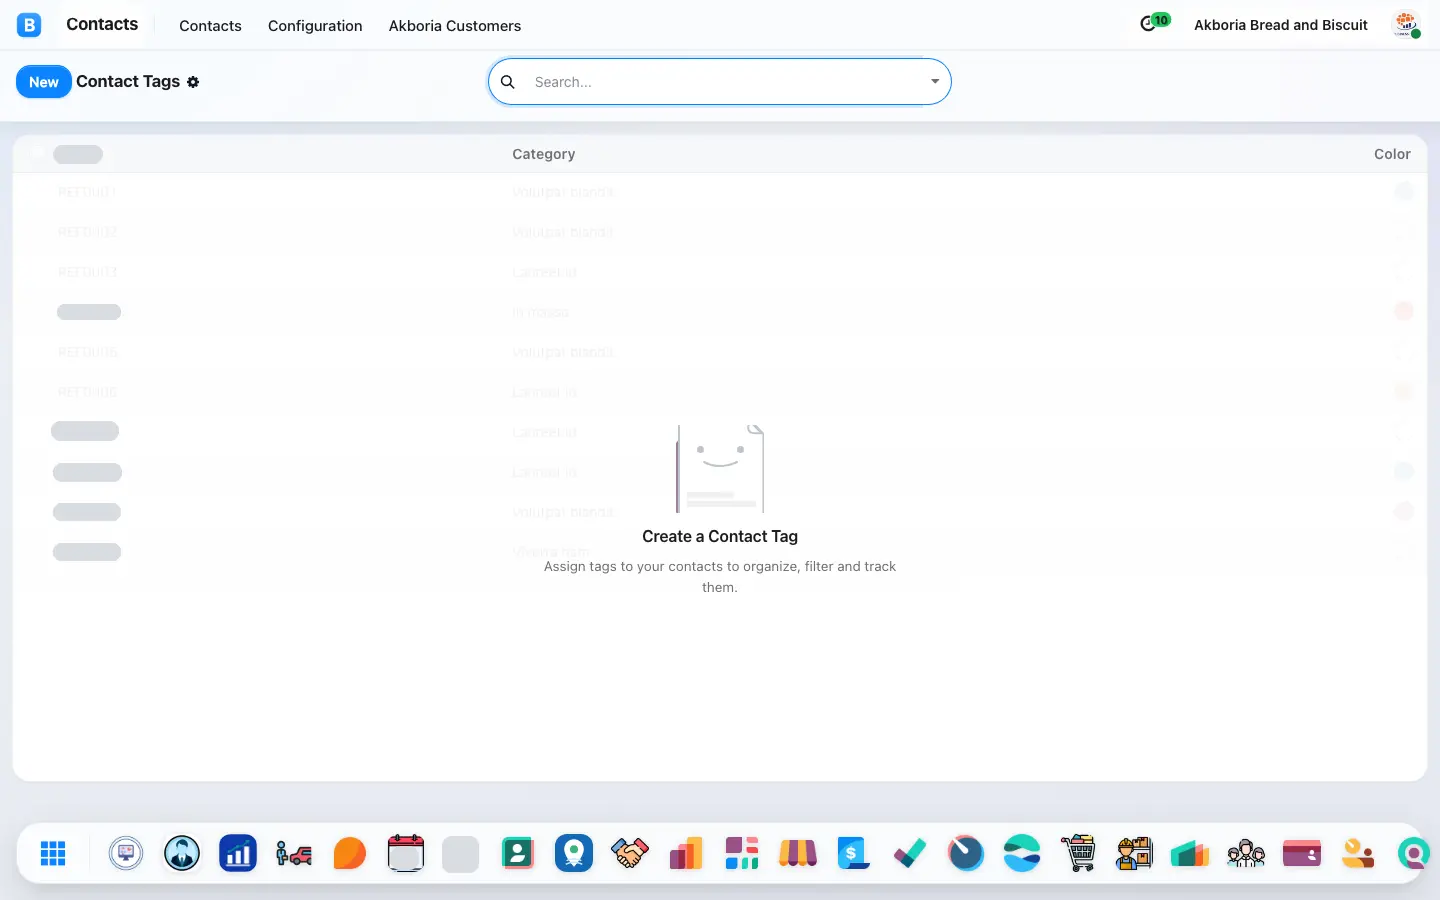Sort by the Category column header
Viewport: 1440px width, 900px height.
(x=544, y=154)
